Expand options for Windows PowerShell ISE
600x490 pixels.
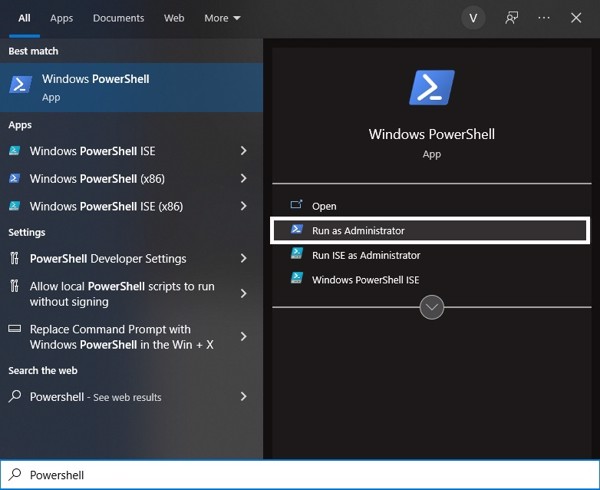244,151
